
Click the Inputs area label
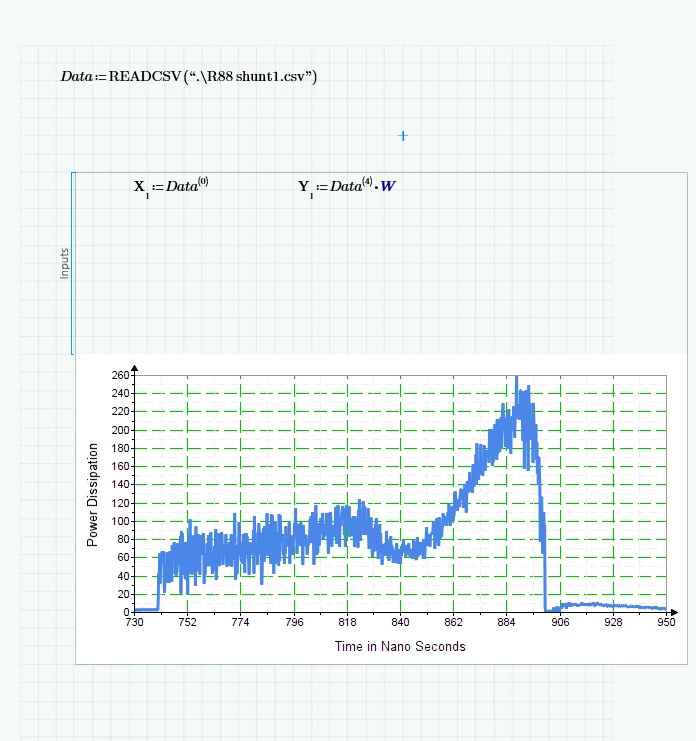[65, 264]
